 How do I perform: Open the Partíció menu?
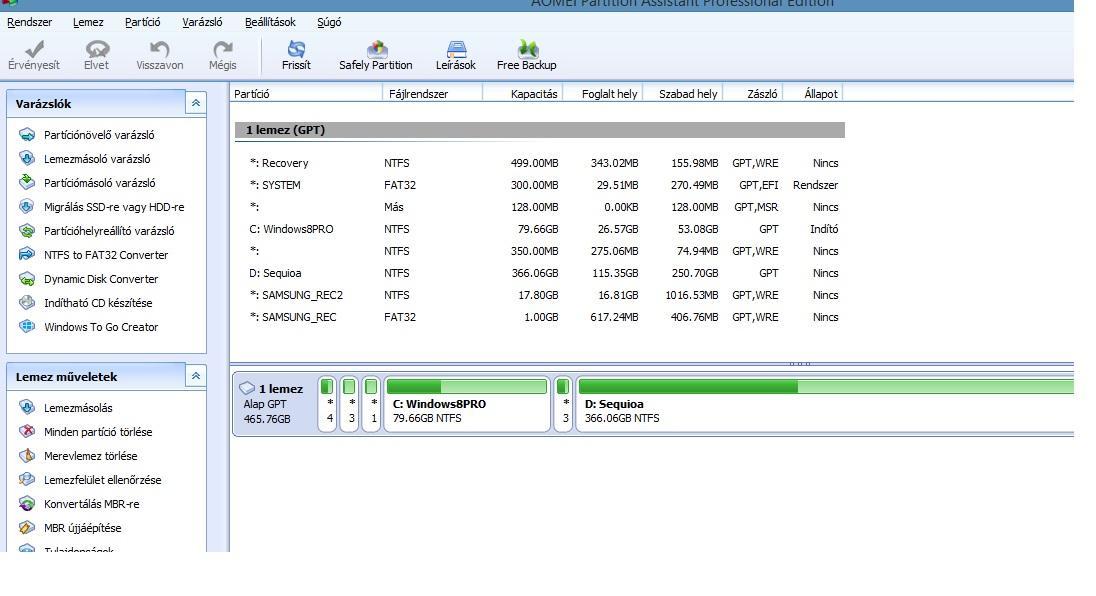[x=143, y=22]
